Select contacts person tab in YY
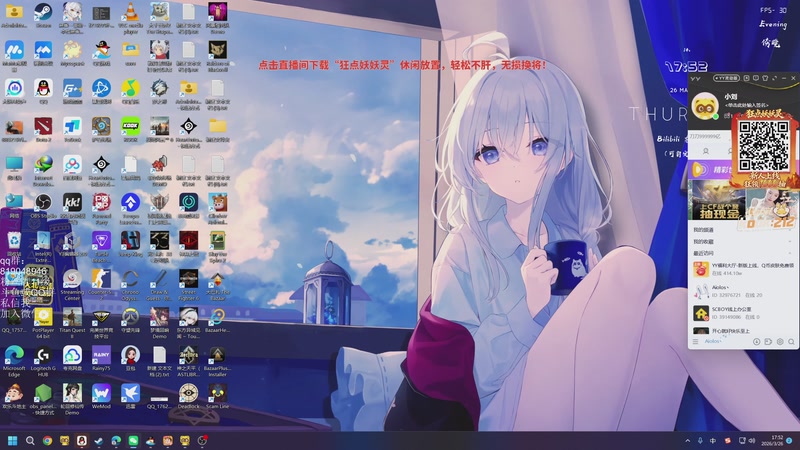 tap(706, 151)
